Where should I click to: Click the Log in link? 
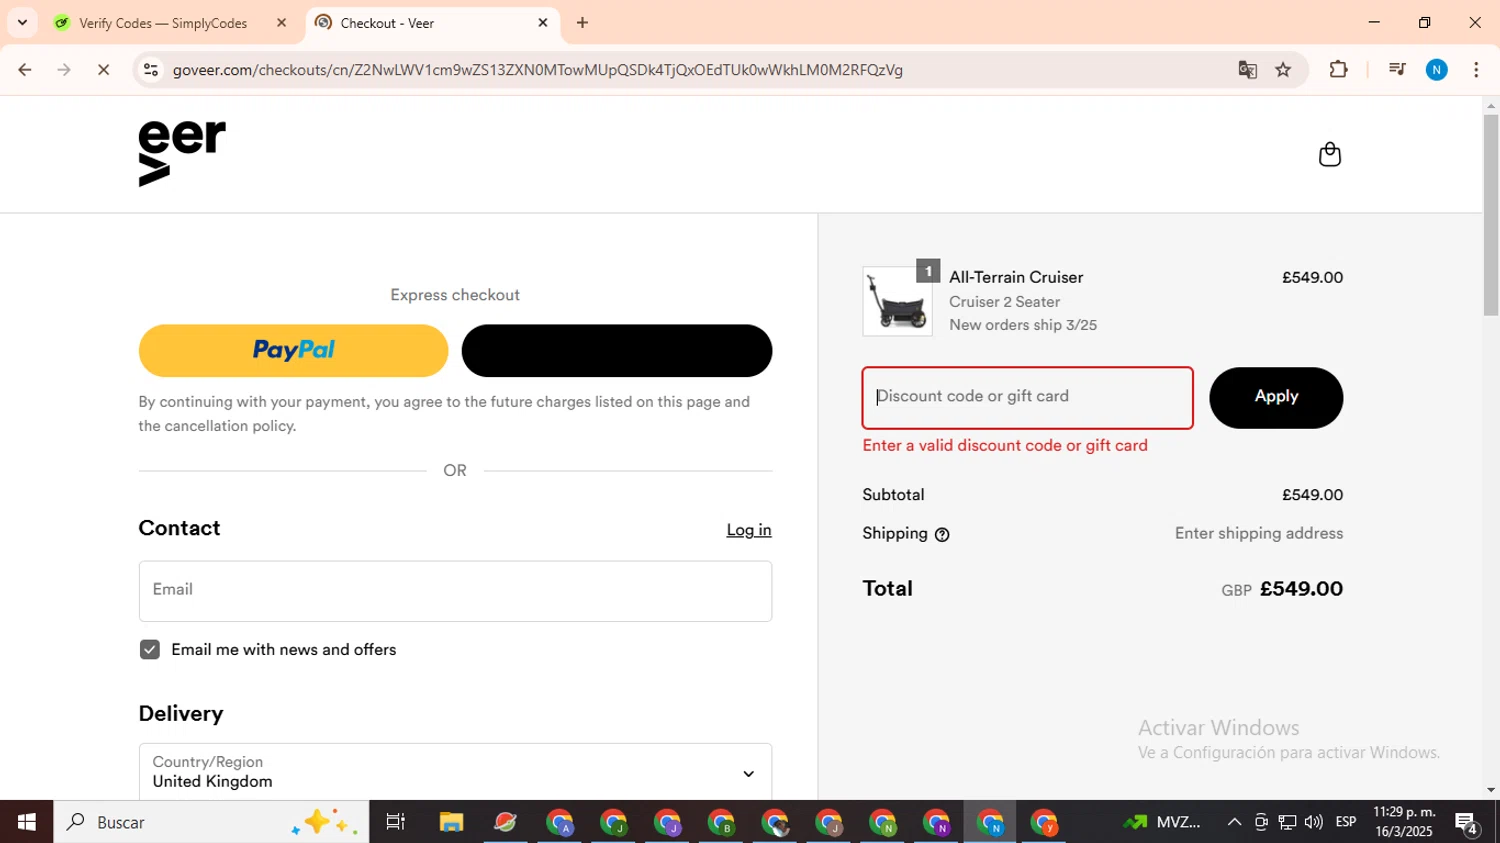point(748,530)
